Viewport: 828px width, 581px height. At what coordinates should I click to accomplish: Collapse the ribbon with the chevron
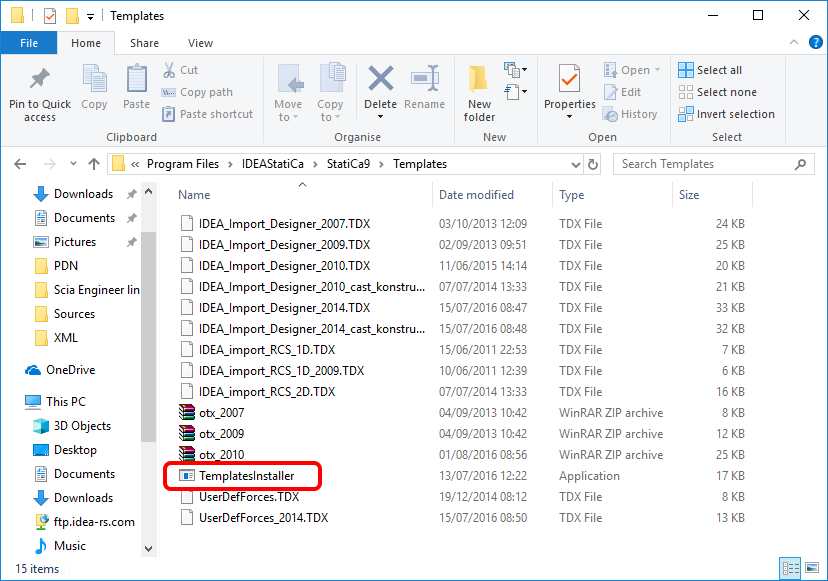794,43
